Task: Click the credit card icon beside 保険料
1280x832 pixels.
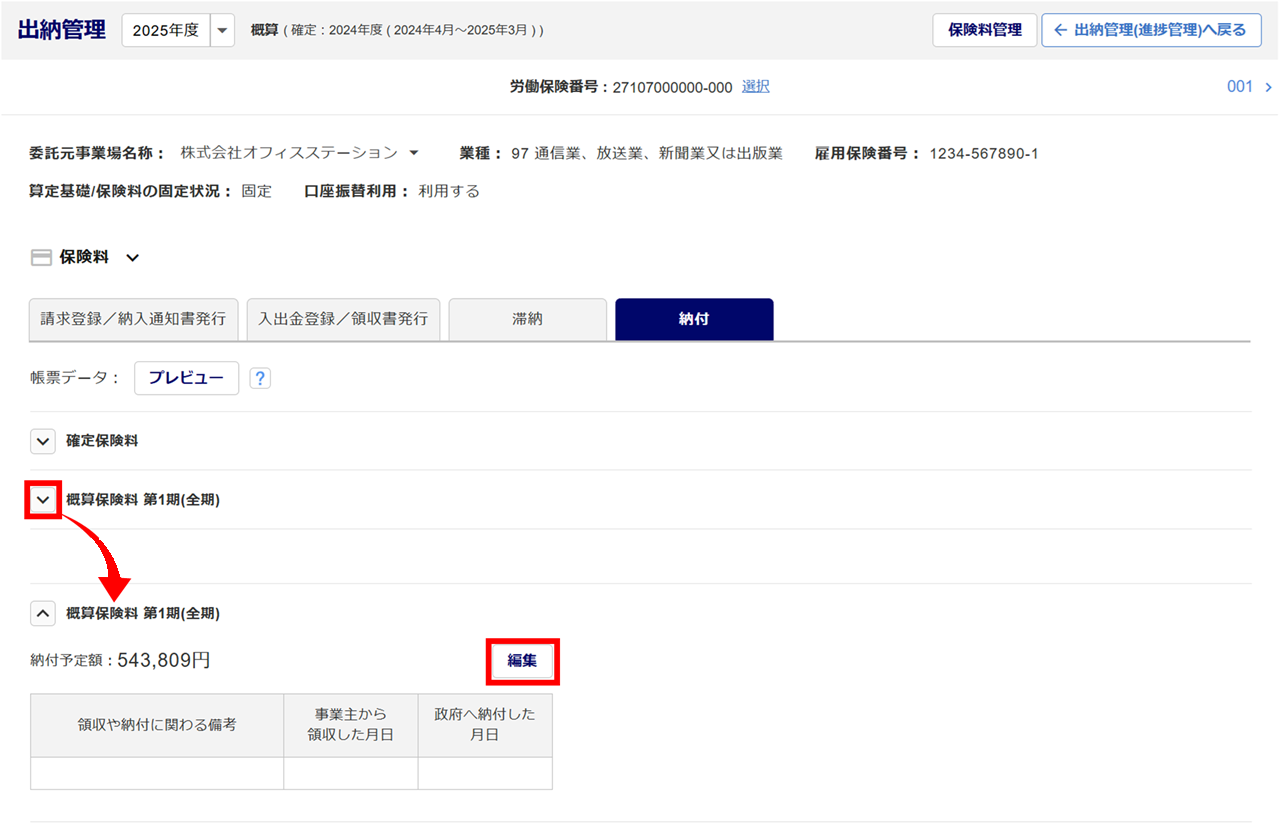Action: [x=41, y=258]
